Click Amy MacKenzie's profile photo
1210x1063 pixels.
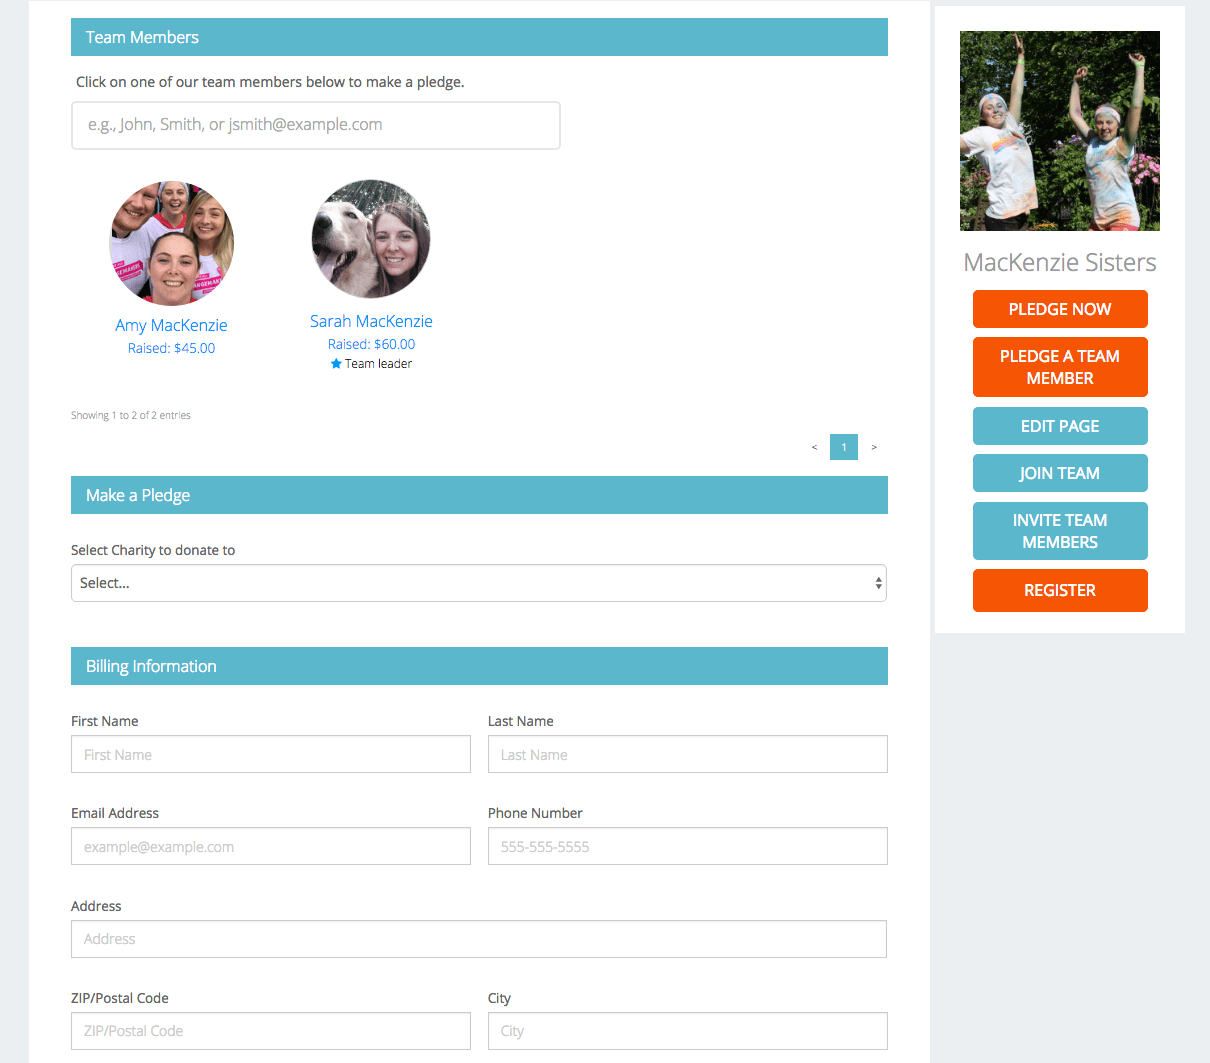coord(171,243)
